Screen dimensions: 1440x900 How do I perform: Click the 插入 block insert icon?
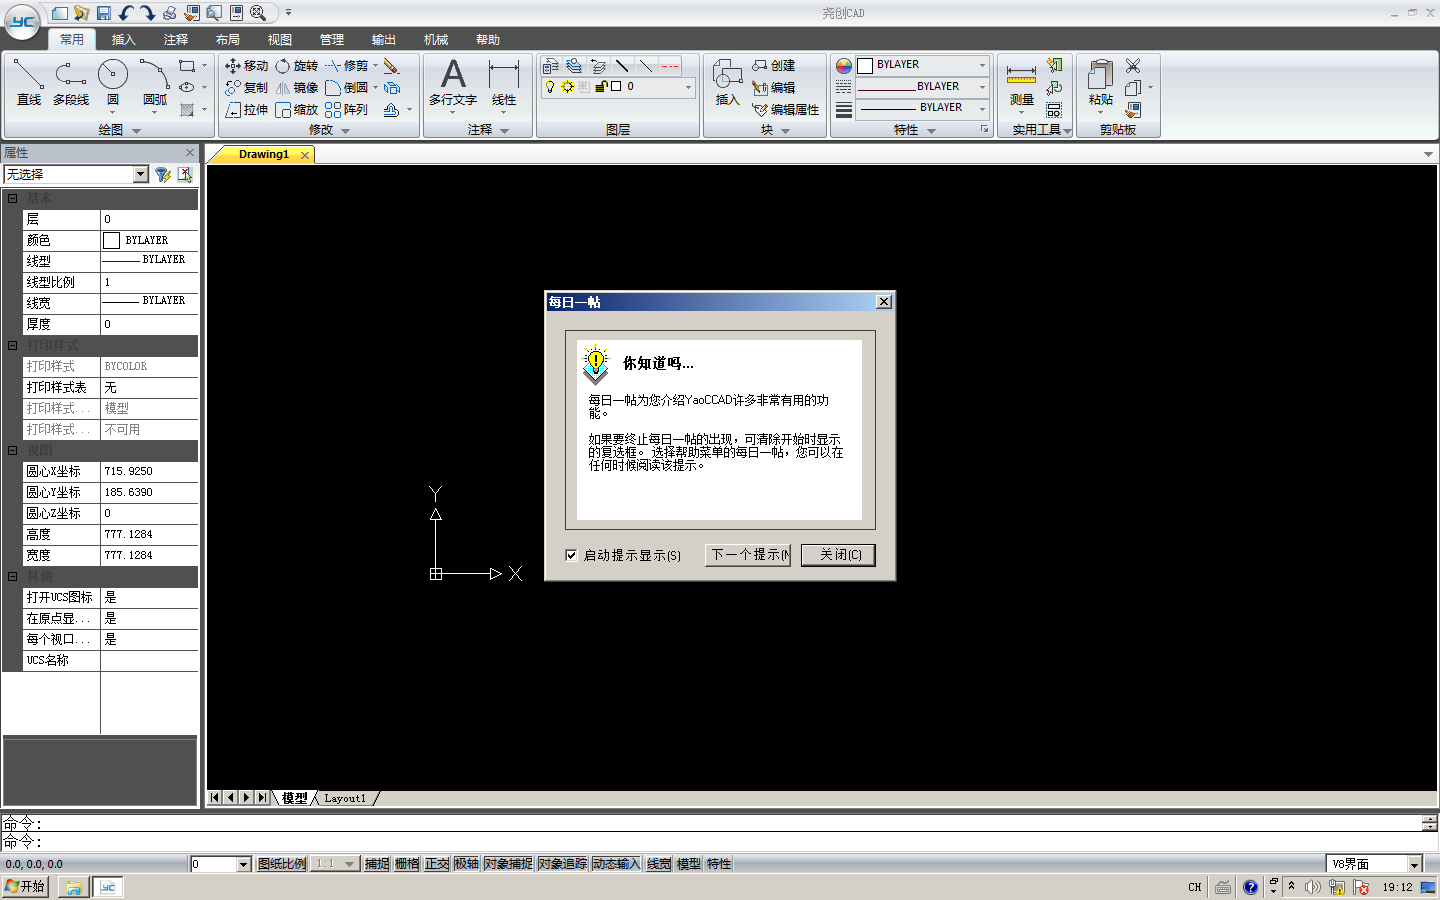727,83
